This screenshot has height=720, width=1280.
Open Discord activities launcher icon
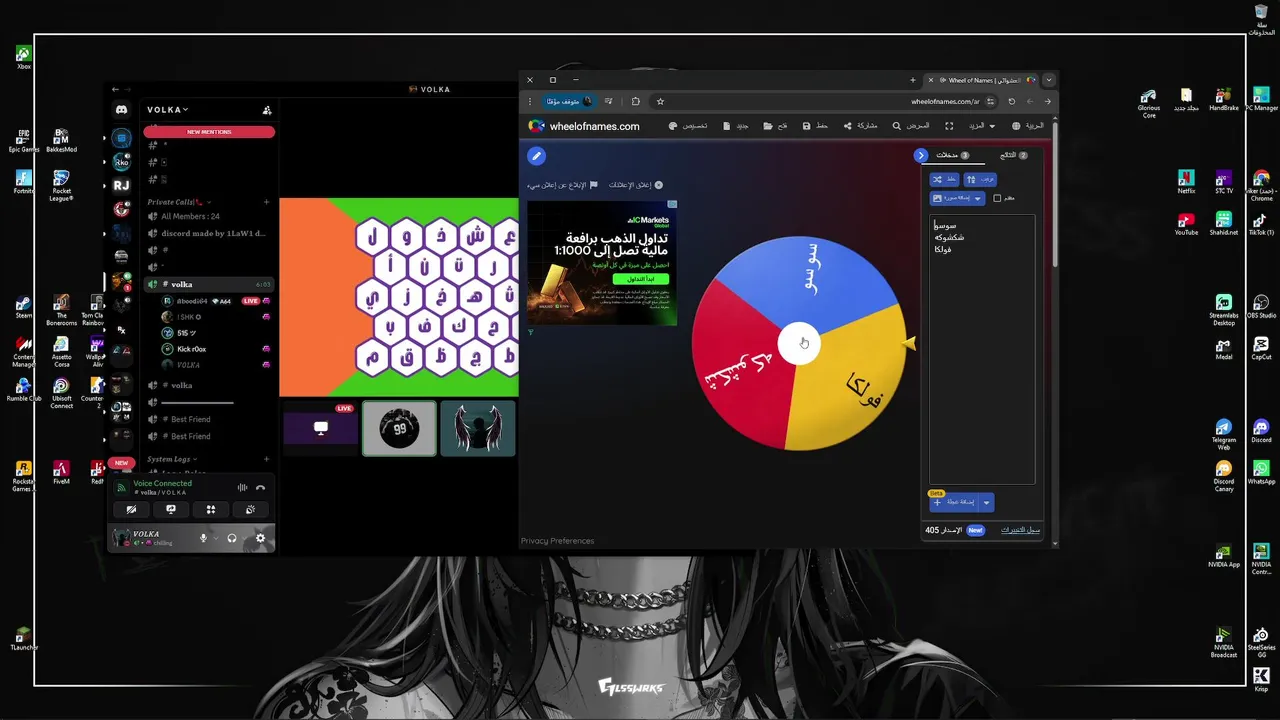(x=211, y=509)
